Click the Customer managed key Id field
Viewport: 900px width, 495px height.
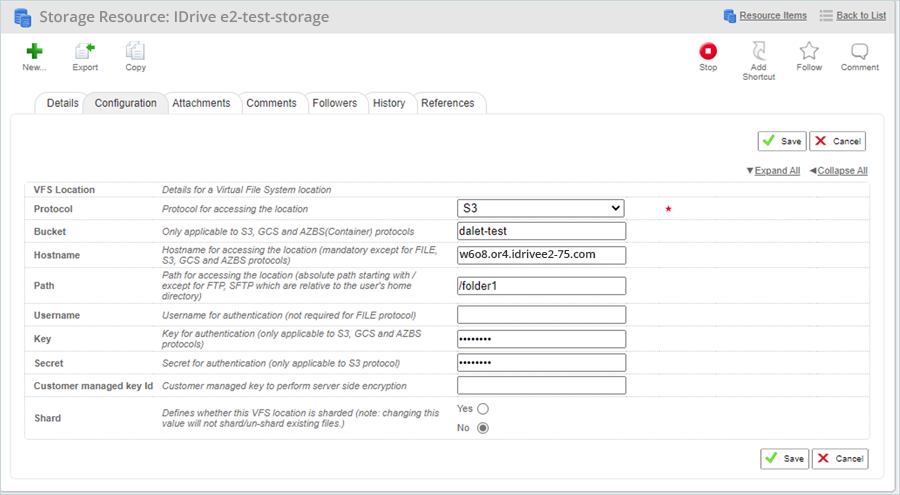(x=541, y=385)
